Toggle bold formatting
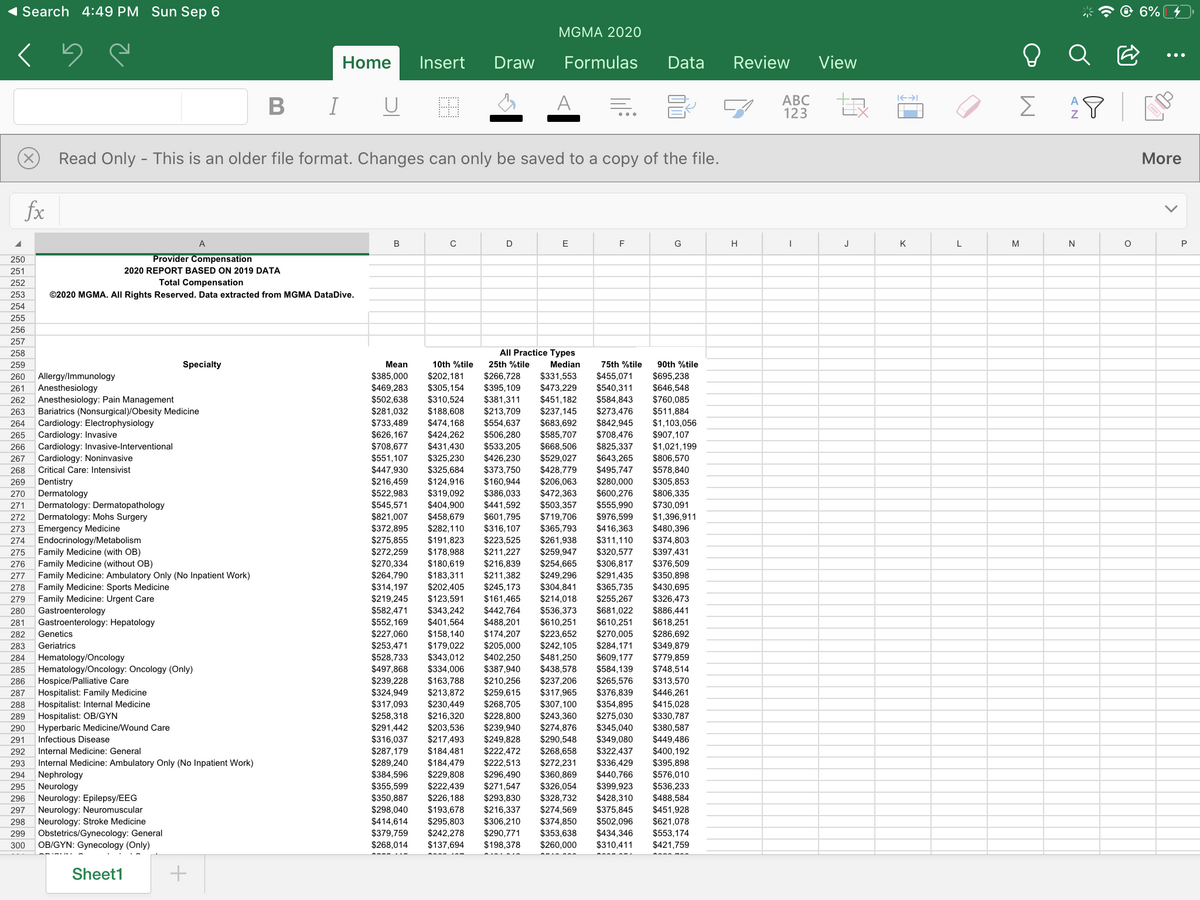 coord(275,107)
